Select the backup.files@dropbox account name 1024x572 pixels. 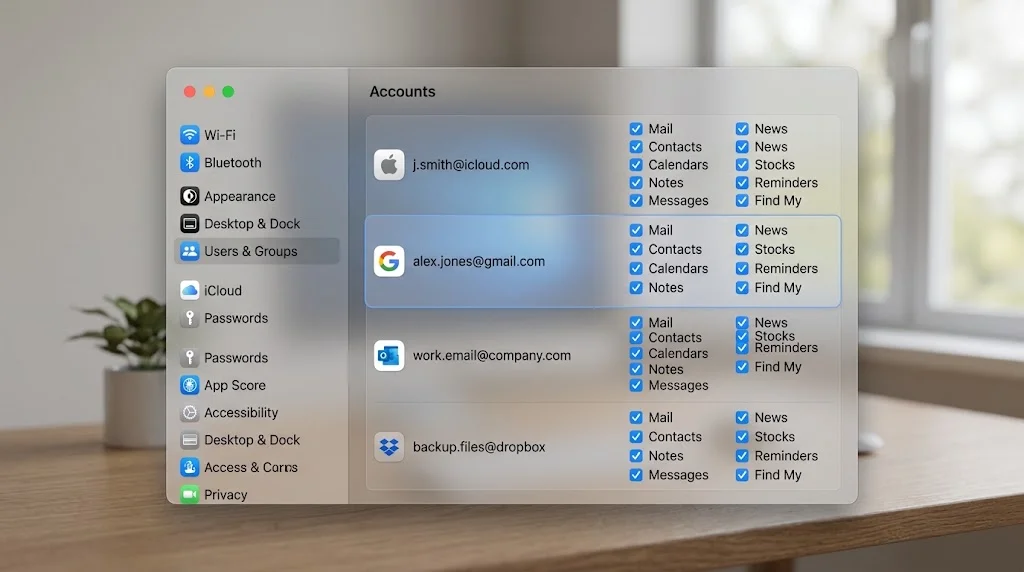pos(479,447)
